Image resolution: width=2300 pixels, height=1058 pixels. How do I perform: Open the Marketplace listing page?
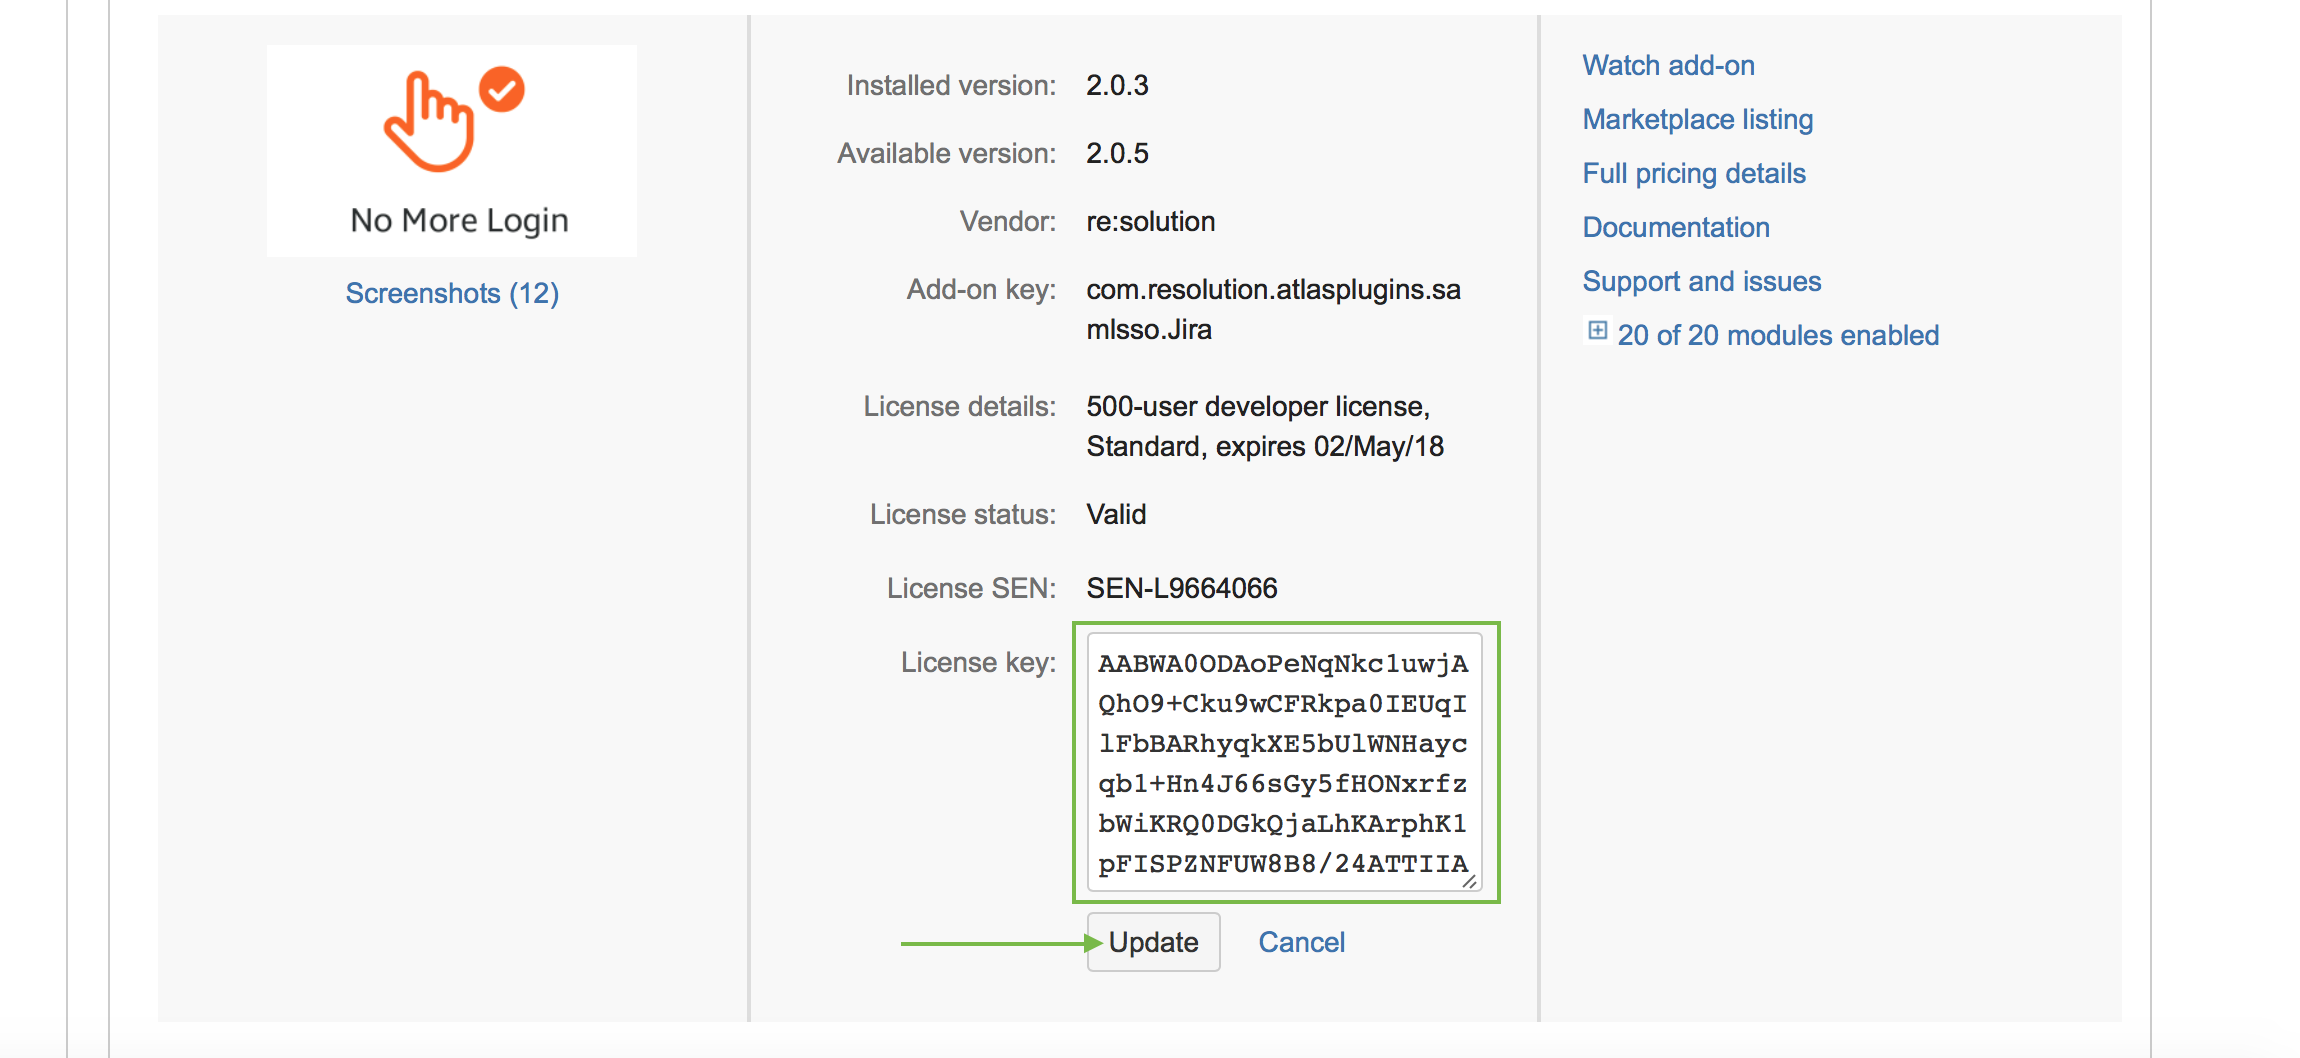1697,119
